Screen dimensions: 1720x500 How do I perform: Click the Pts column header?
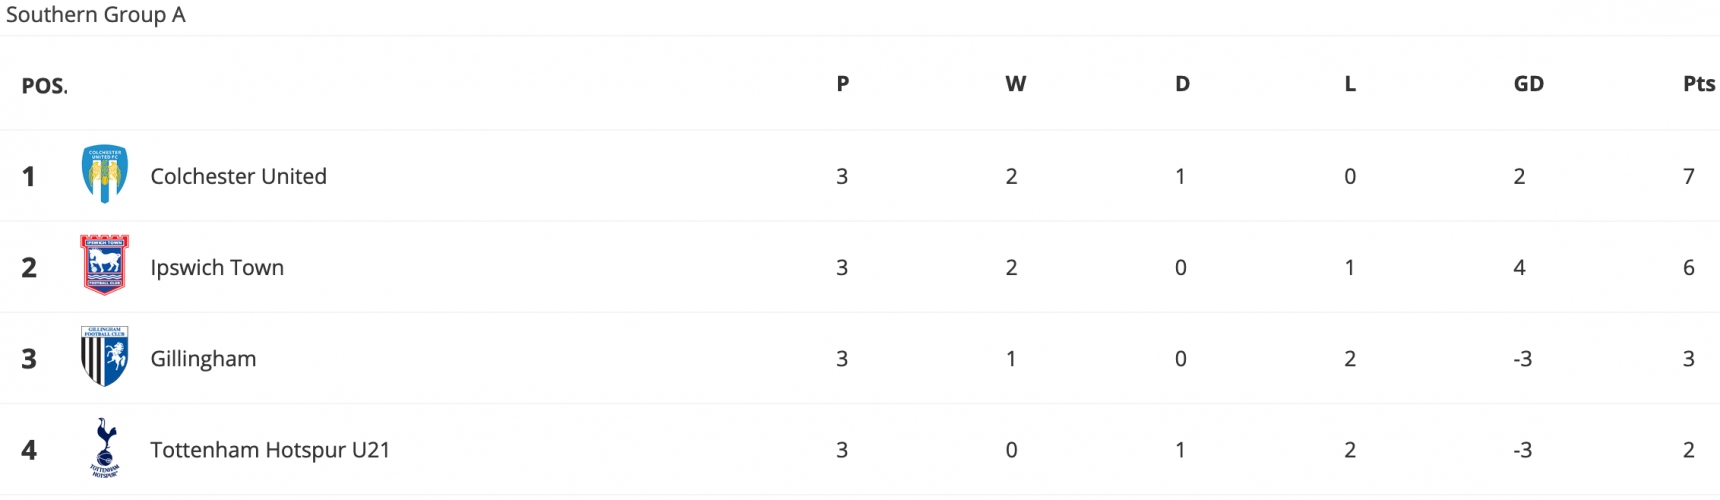1699,84
